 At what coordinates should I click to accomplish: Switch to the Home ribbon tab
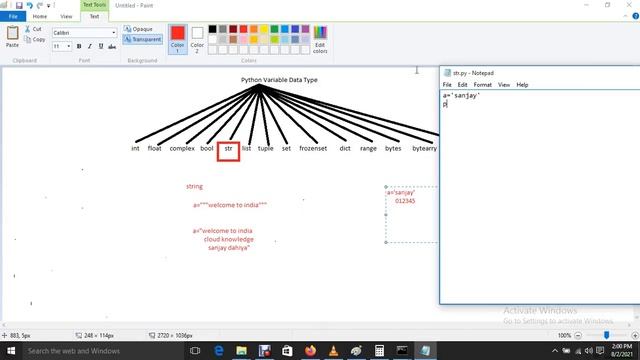coord(40,16)
